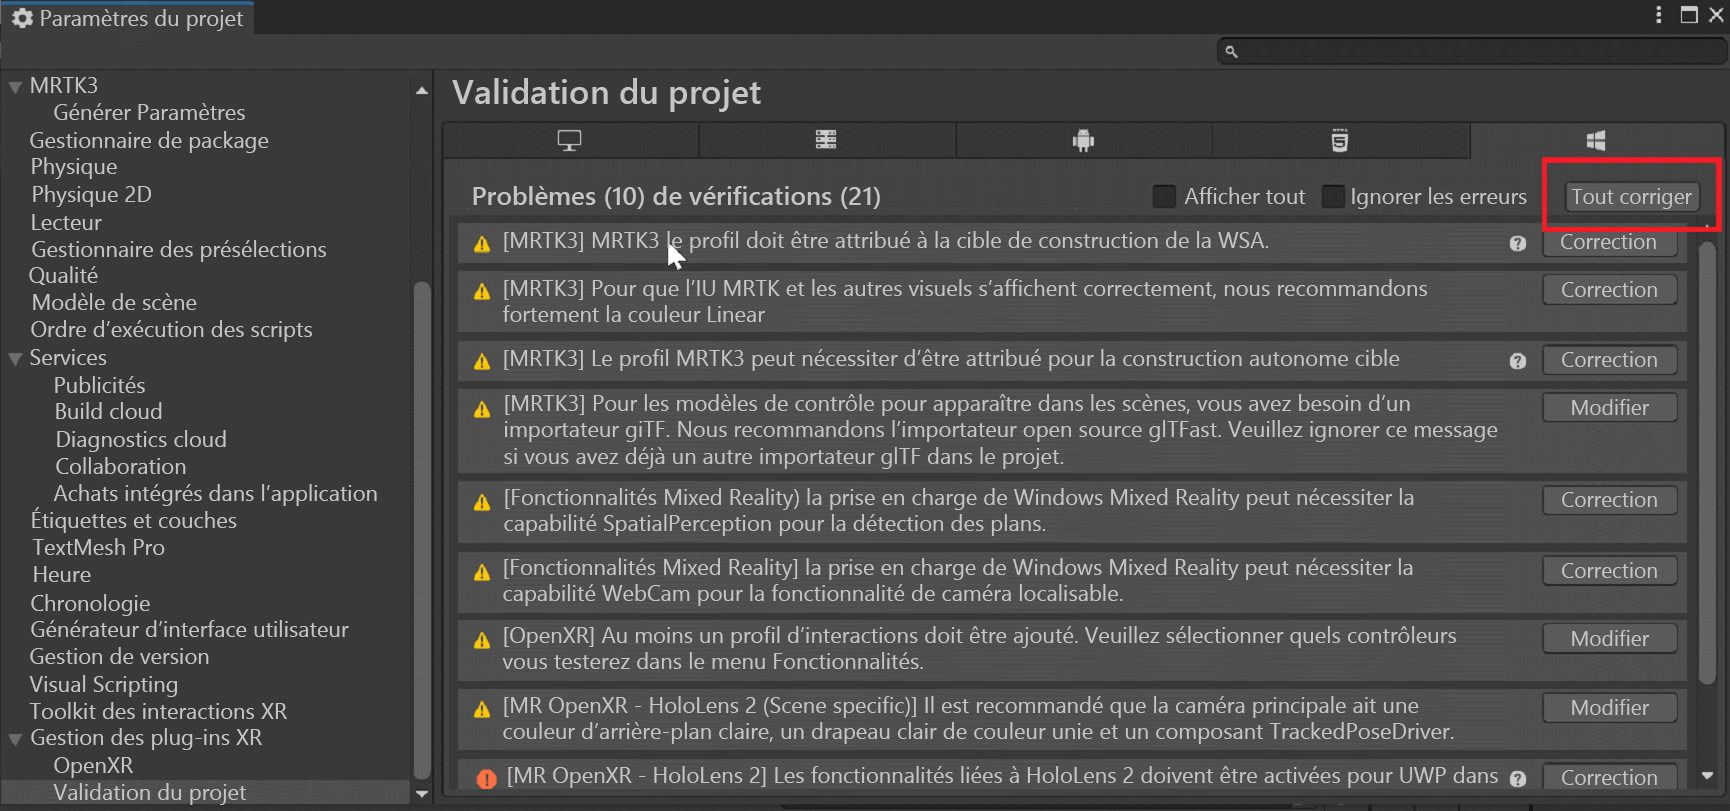Open help icon for WSA build profile issue
This screenshot has width=1730, height=811.
point(1518,243)
